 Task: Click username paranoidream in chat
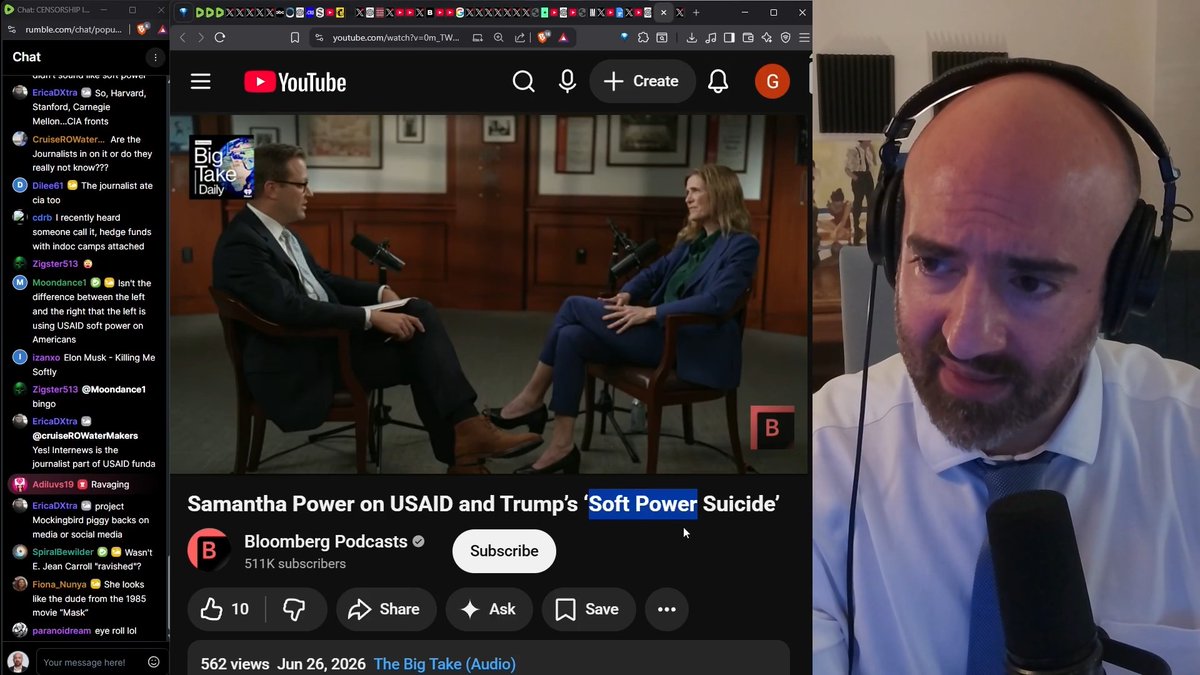click(x=61, y=631)
